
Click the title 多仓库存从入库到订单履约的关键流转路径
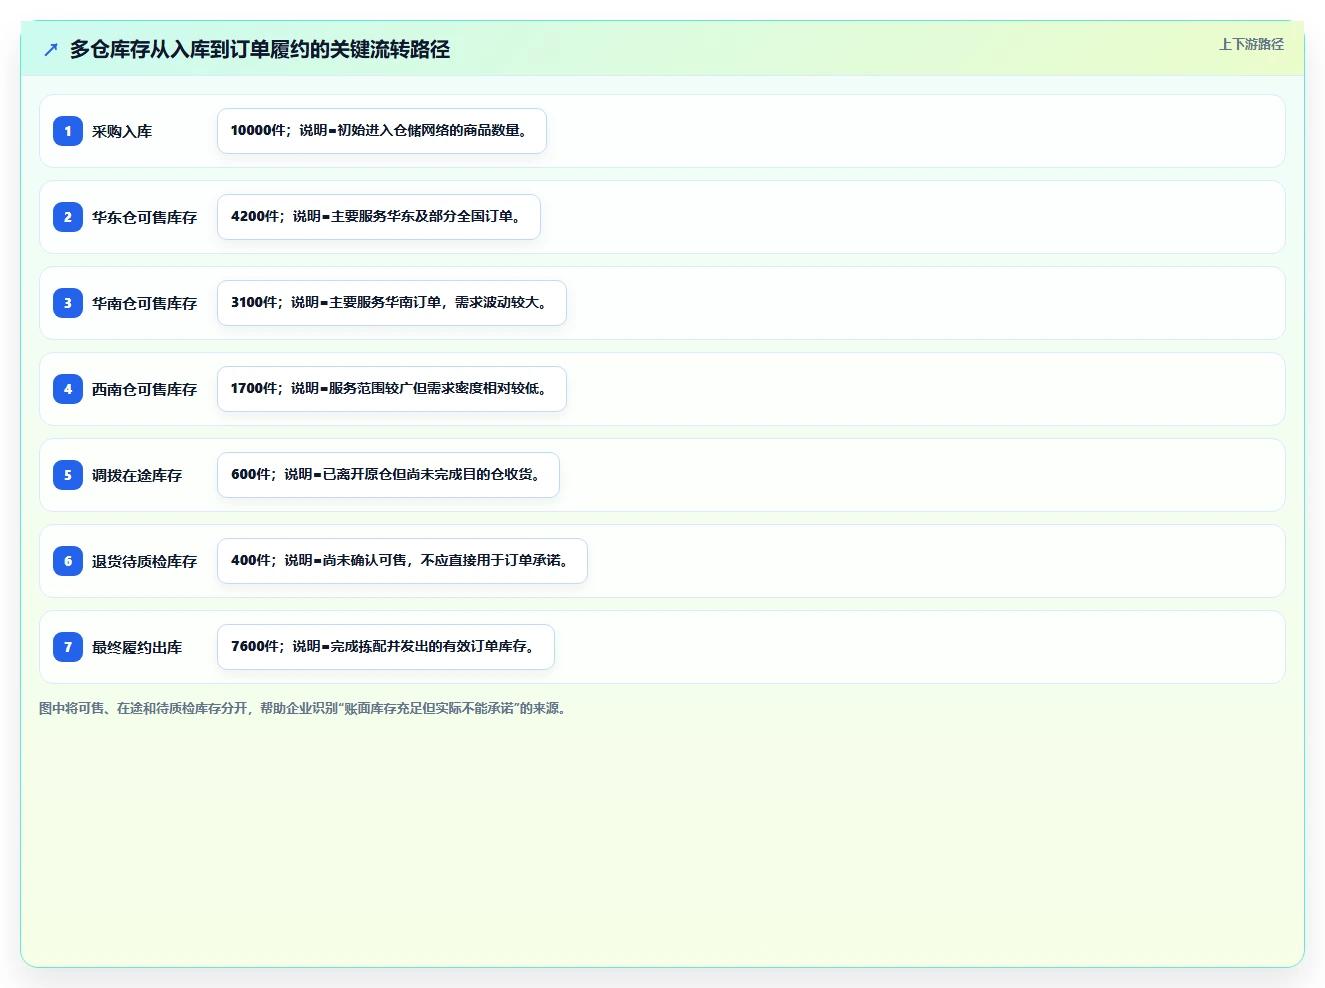(260, 49)
